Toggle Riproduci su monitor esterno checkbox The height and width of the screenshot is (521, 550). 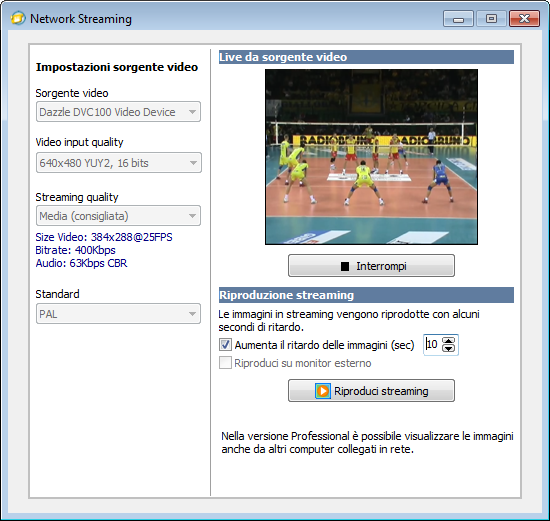[225, 363]
